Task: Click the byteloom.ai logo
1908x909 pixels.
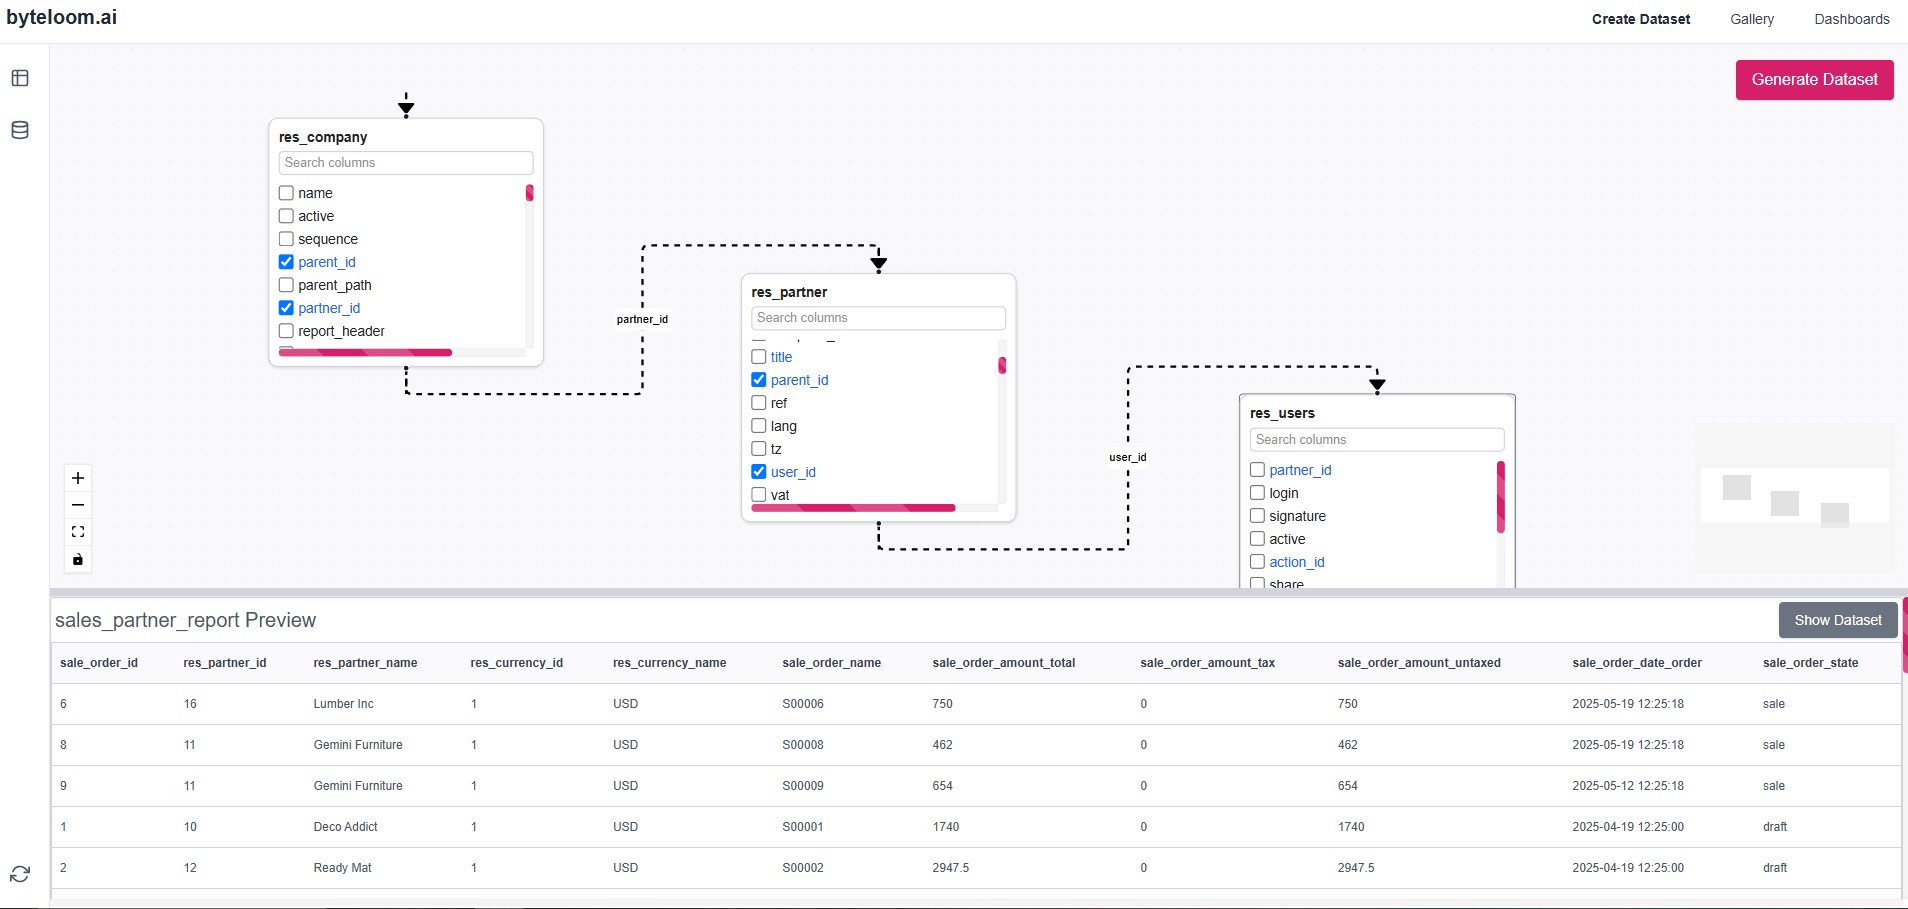Action: [x=62, y=17]
